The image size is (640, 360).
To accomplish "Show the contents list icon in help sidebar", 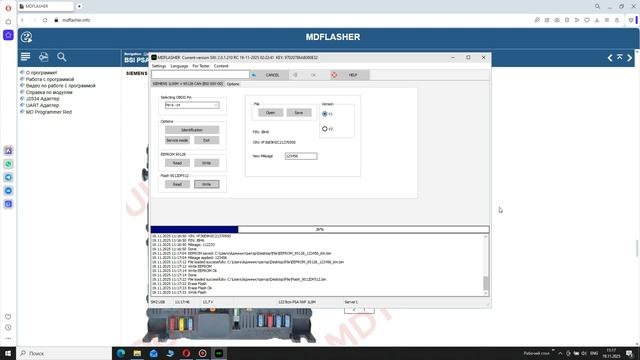I will (x=25, y=57).
